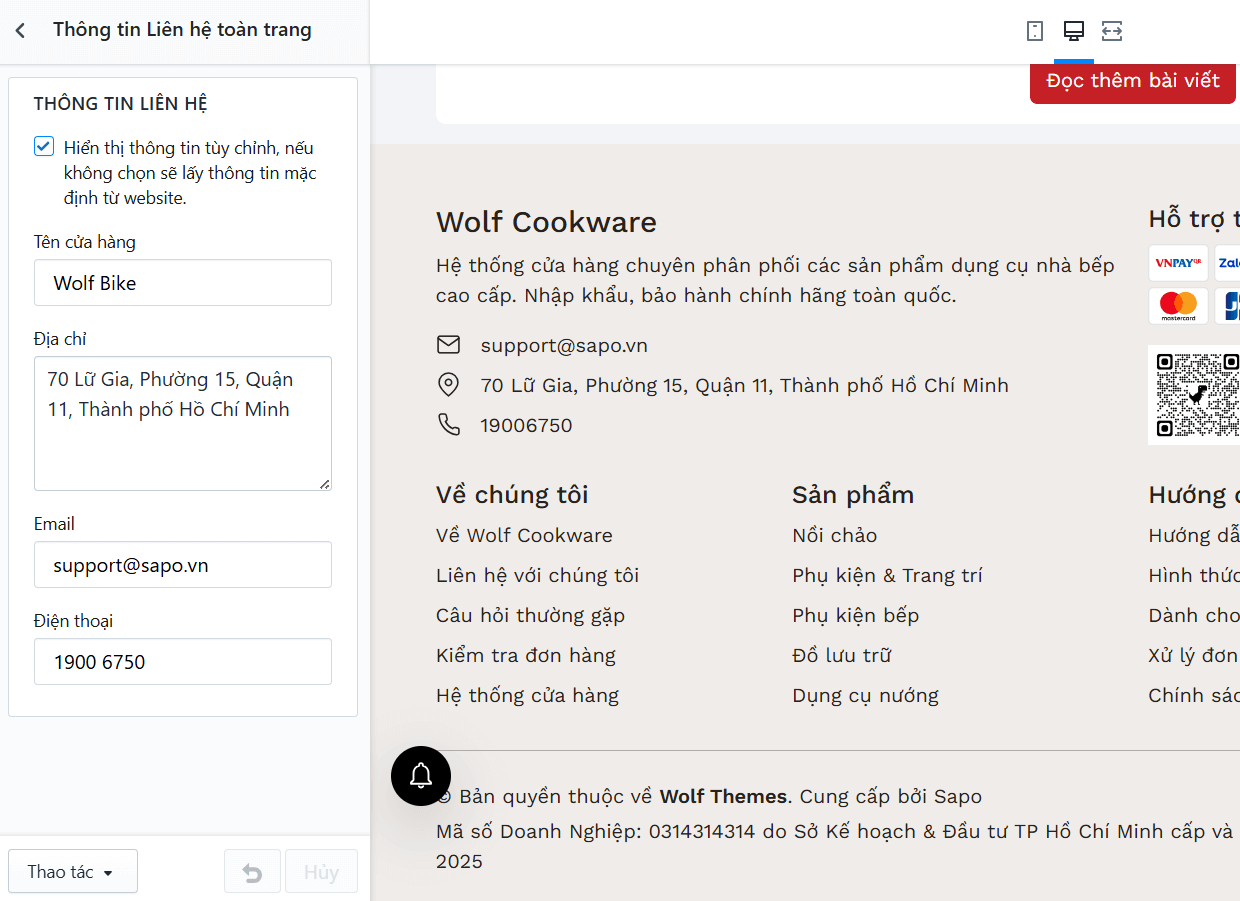Click the phone icon beside 19006750

coord(449,425)
